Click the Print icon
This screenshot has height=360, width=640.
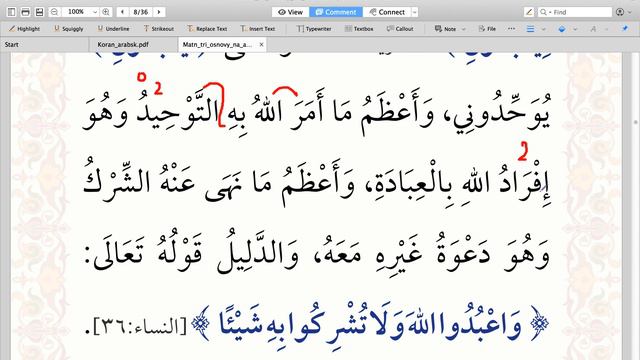point(25,12)
